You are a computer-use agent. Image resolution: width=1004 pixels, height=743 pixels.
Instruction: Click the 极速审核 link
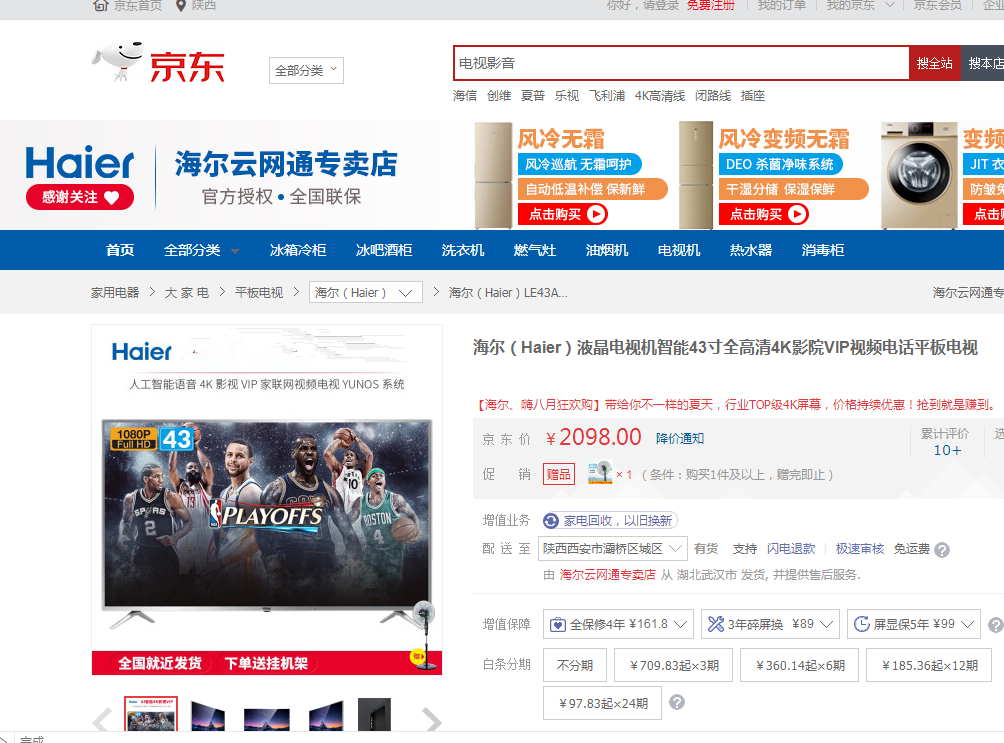860,549
